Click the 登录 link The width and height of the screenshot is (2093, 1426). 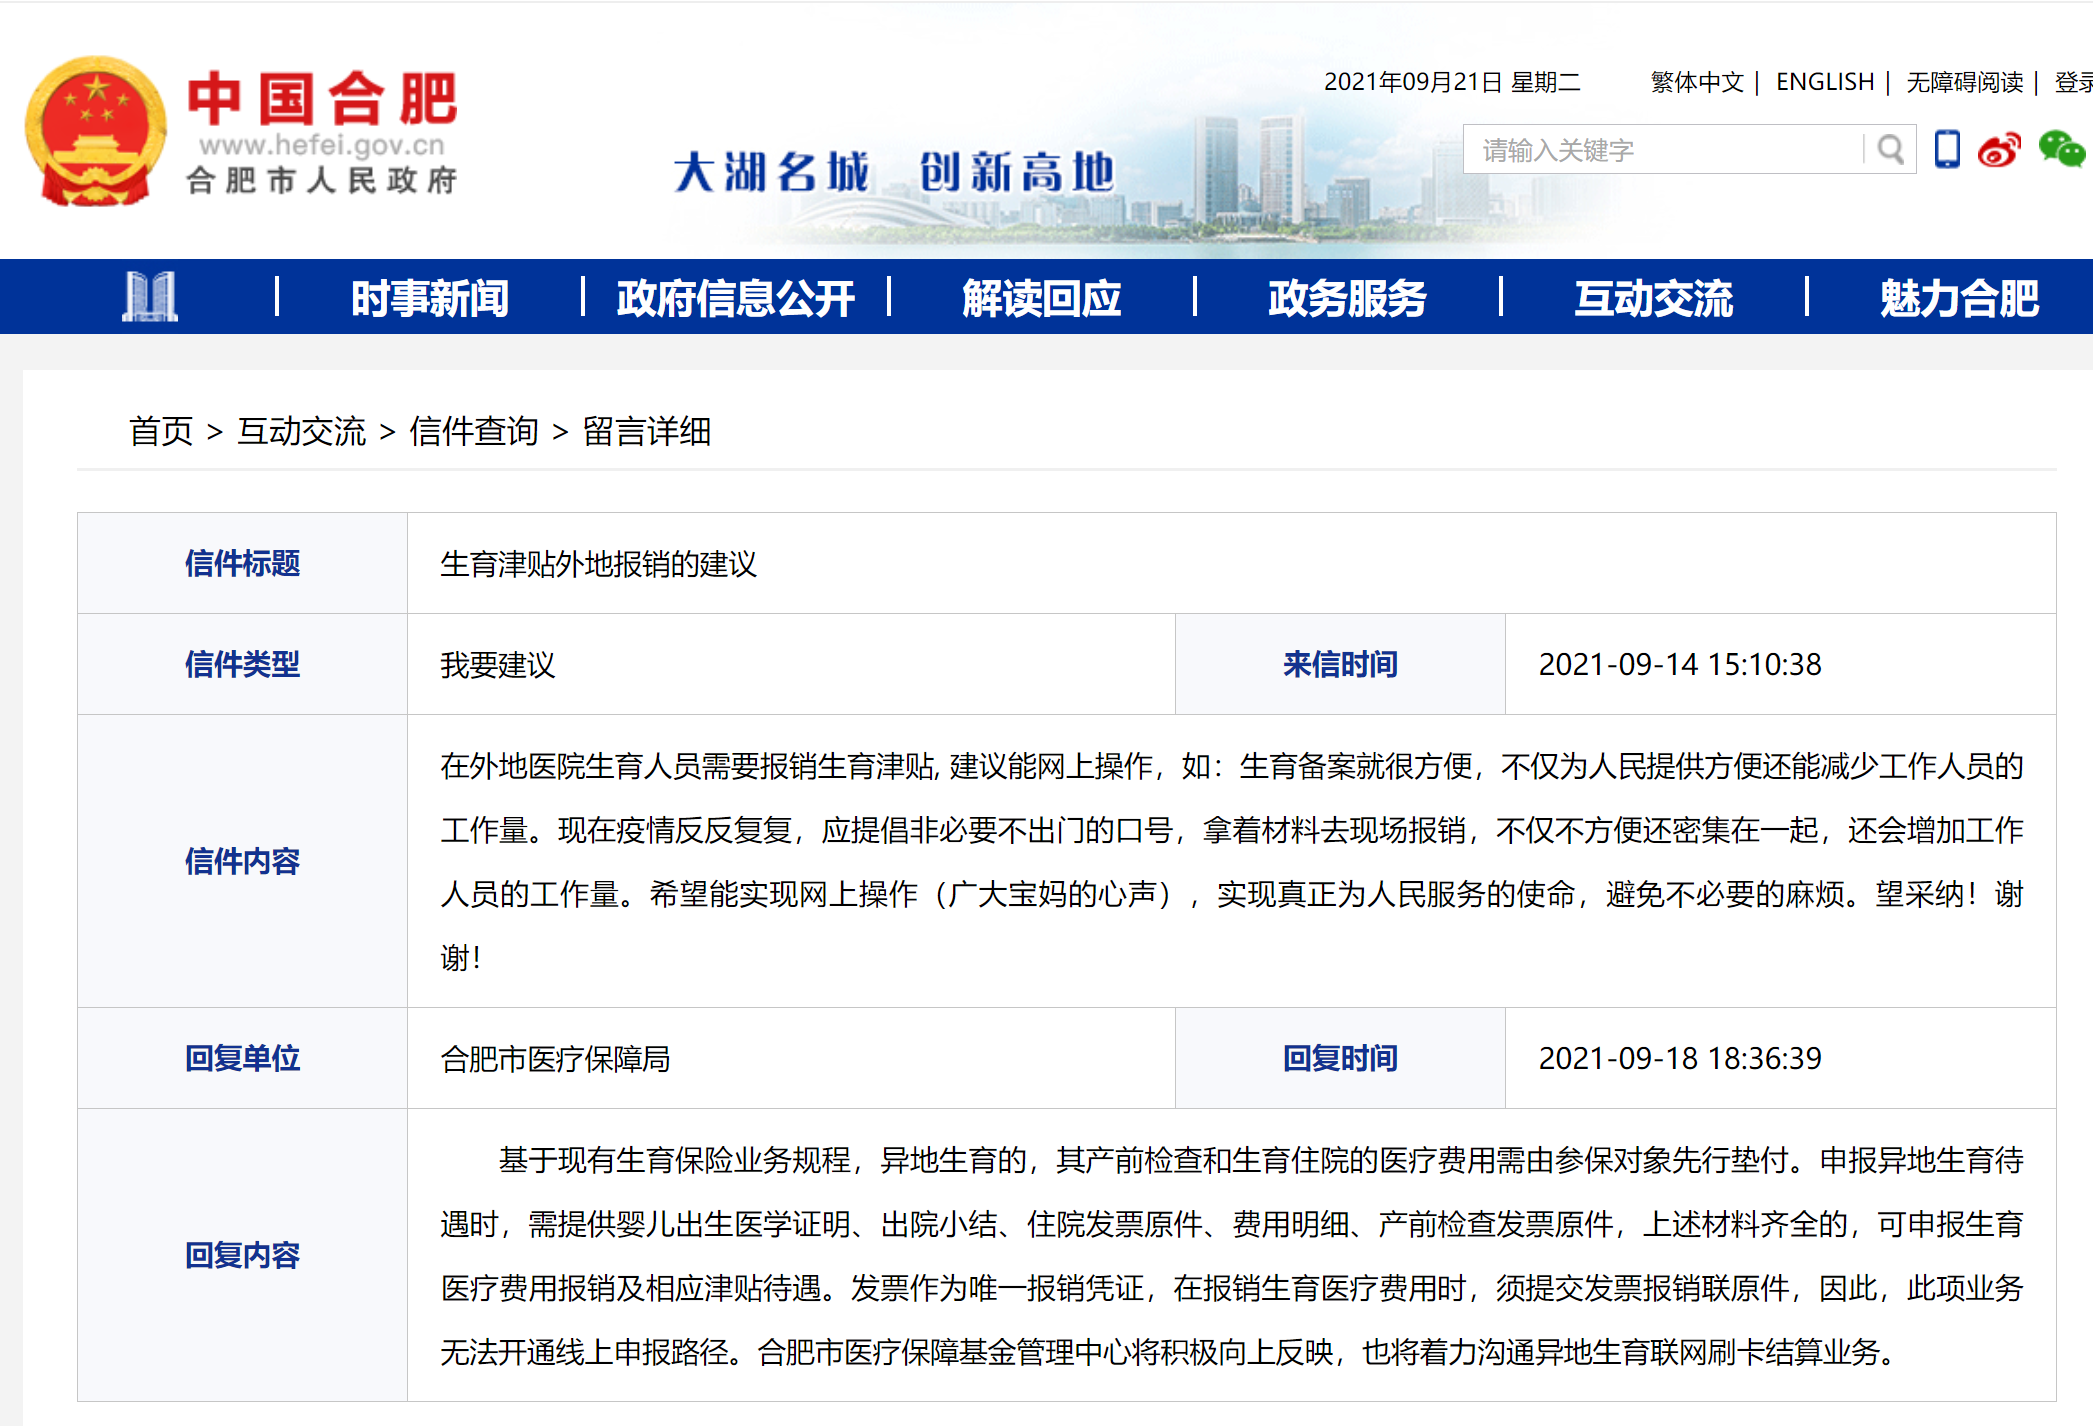click(2073, 82)
